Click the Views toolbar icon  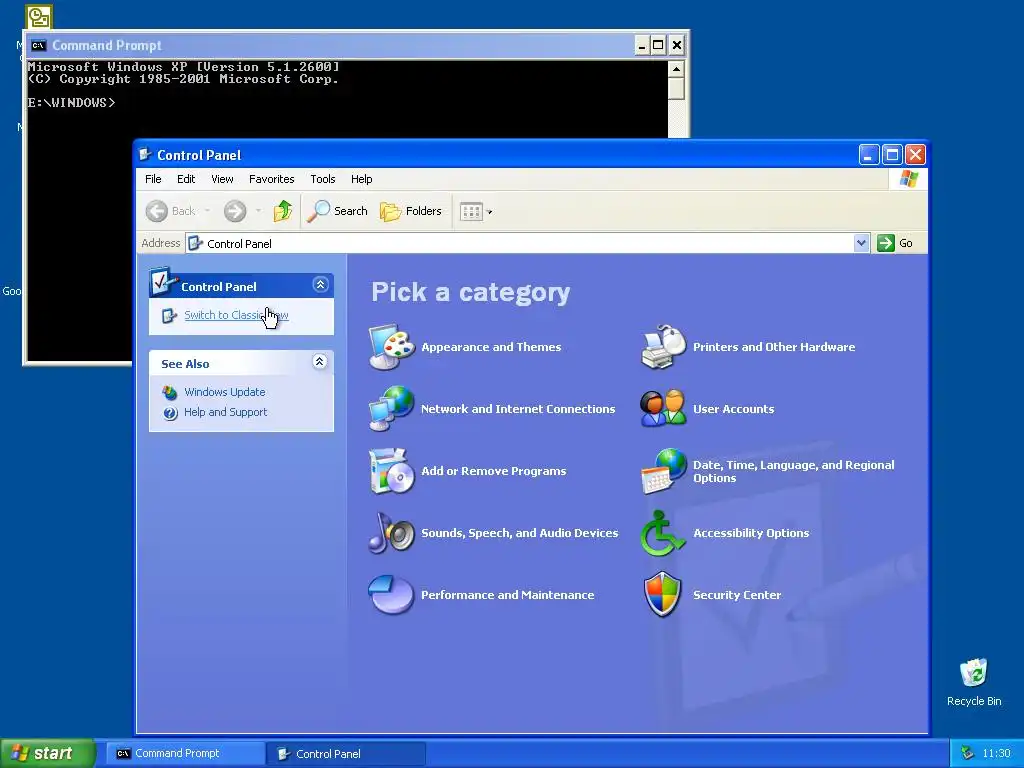coord(471,212)
